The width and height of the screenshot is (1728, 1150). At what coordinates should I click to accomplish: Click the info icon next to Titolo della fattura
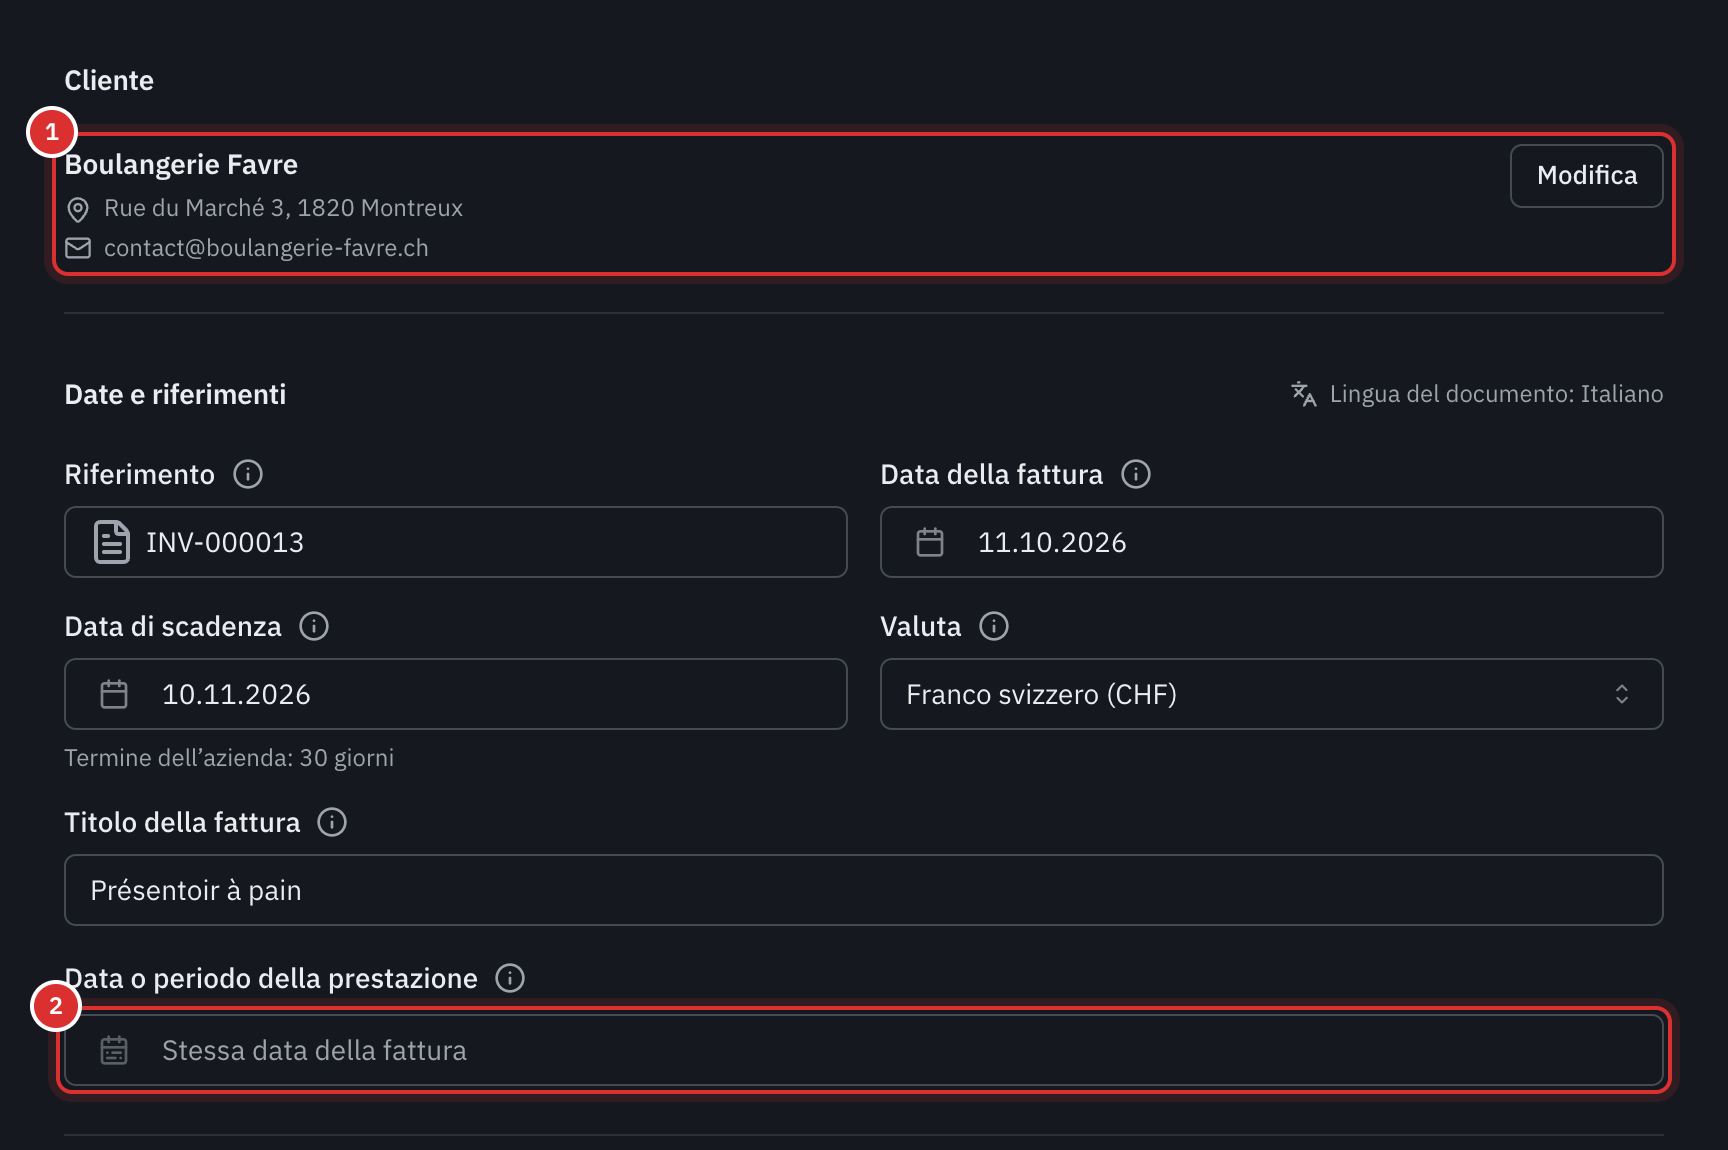[x=332, y=822]
